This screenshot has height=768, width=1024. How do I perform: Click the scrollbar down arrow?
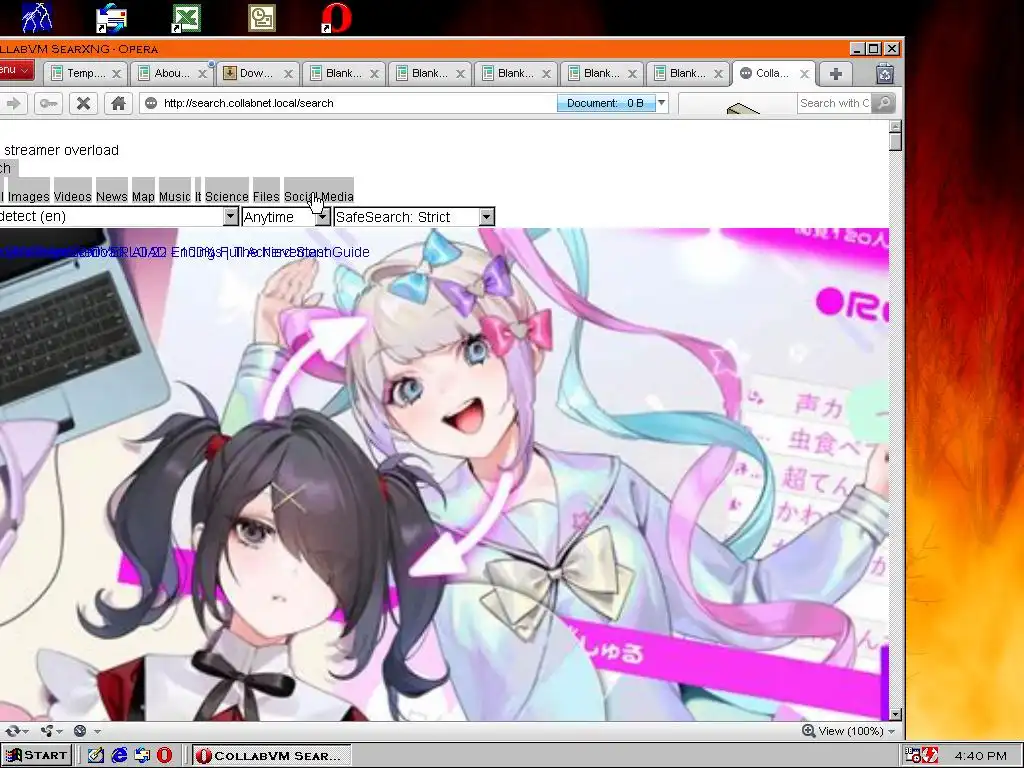[895, 714]
